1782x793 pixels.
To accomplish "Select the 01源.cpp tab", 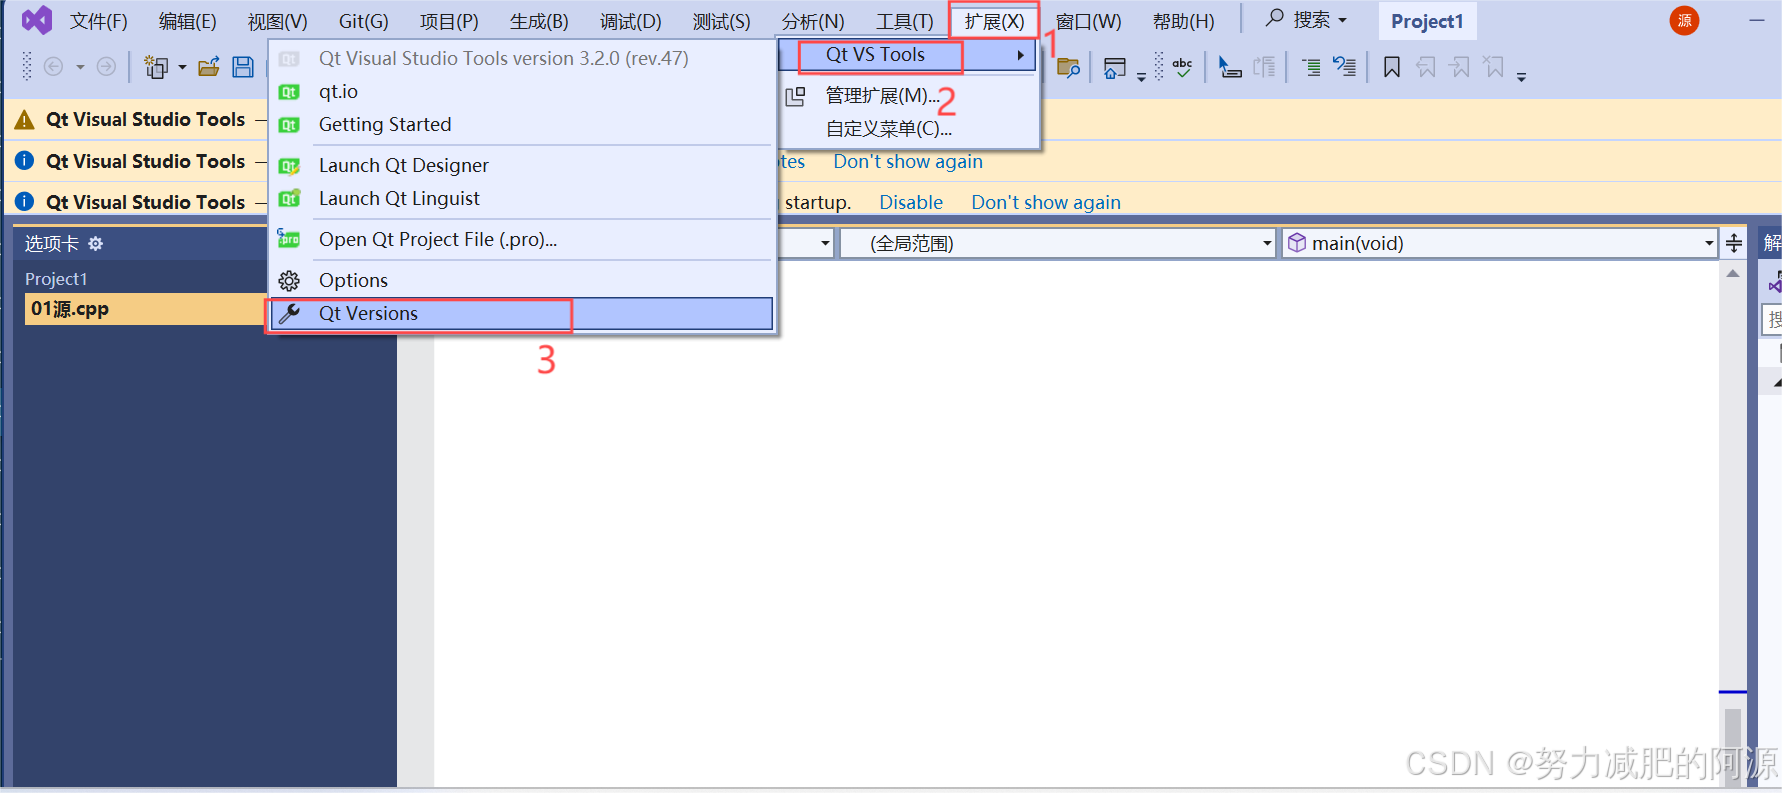I will (145, 309).
